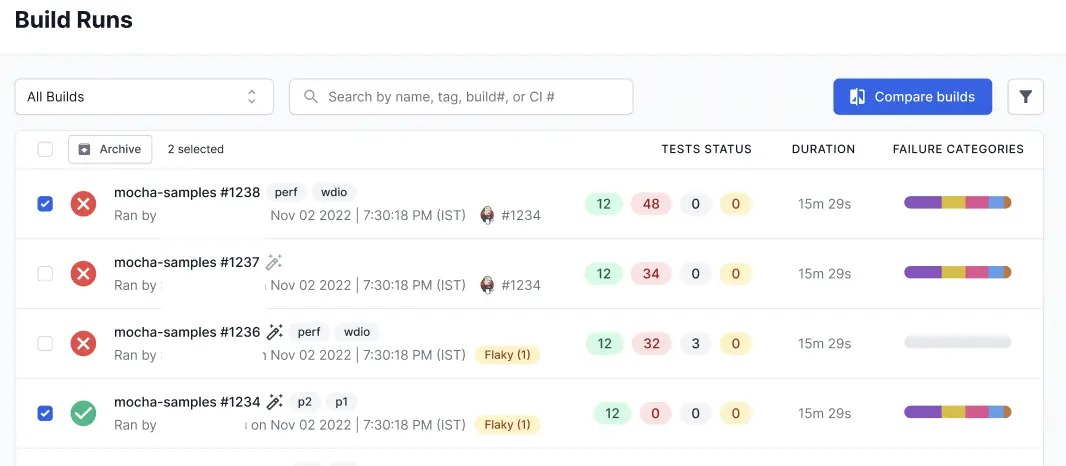Click the Flaky (1) tag on #1236
The image size is (1066, 466).
pos(507,355)
